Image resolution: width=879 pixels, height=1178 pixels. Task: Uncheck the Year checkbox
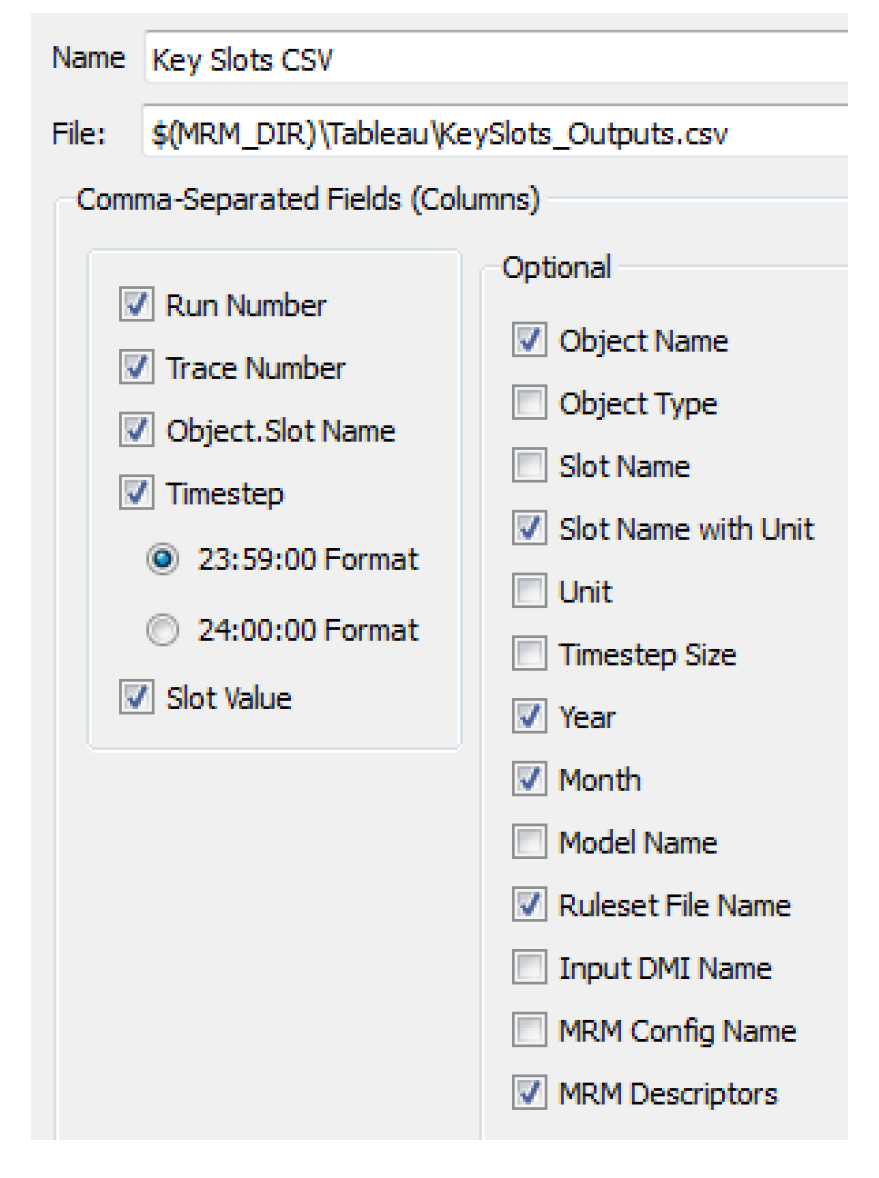529,718
